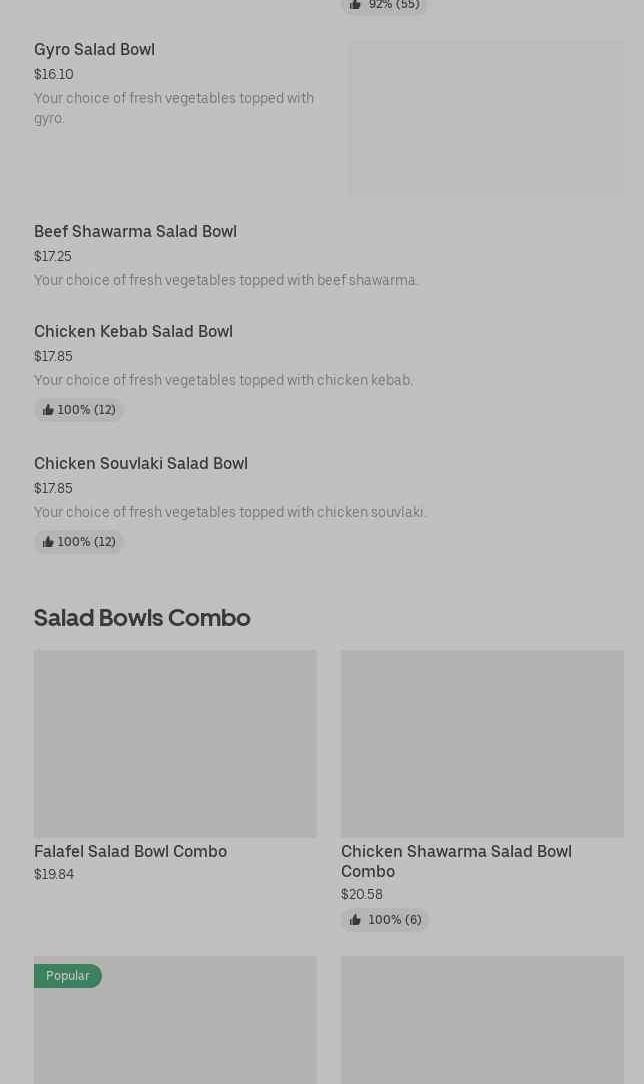Click the 92% (55) thumbs-up rating
Image resolution: width=644 pixels, height=1084 pixels.
(384, 5)
